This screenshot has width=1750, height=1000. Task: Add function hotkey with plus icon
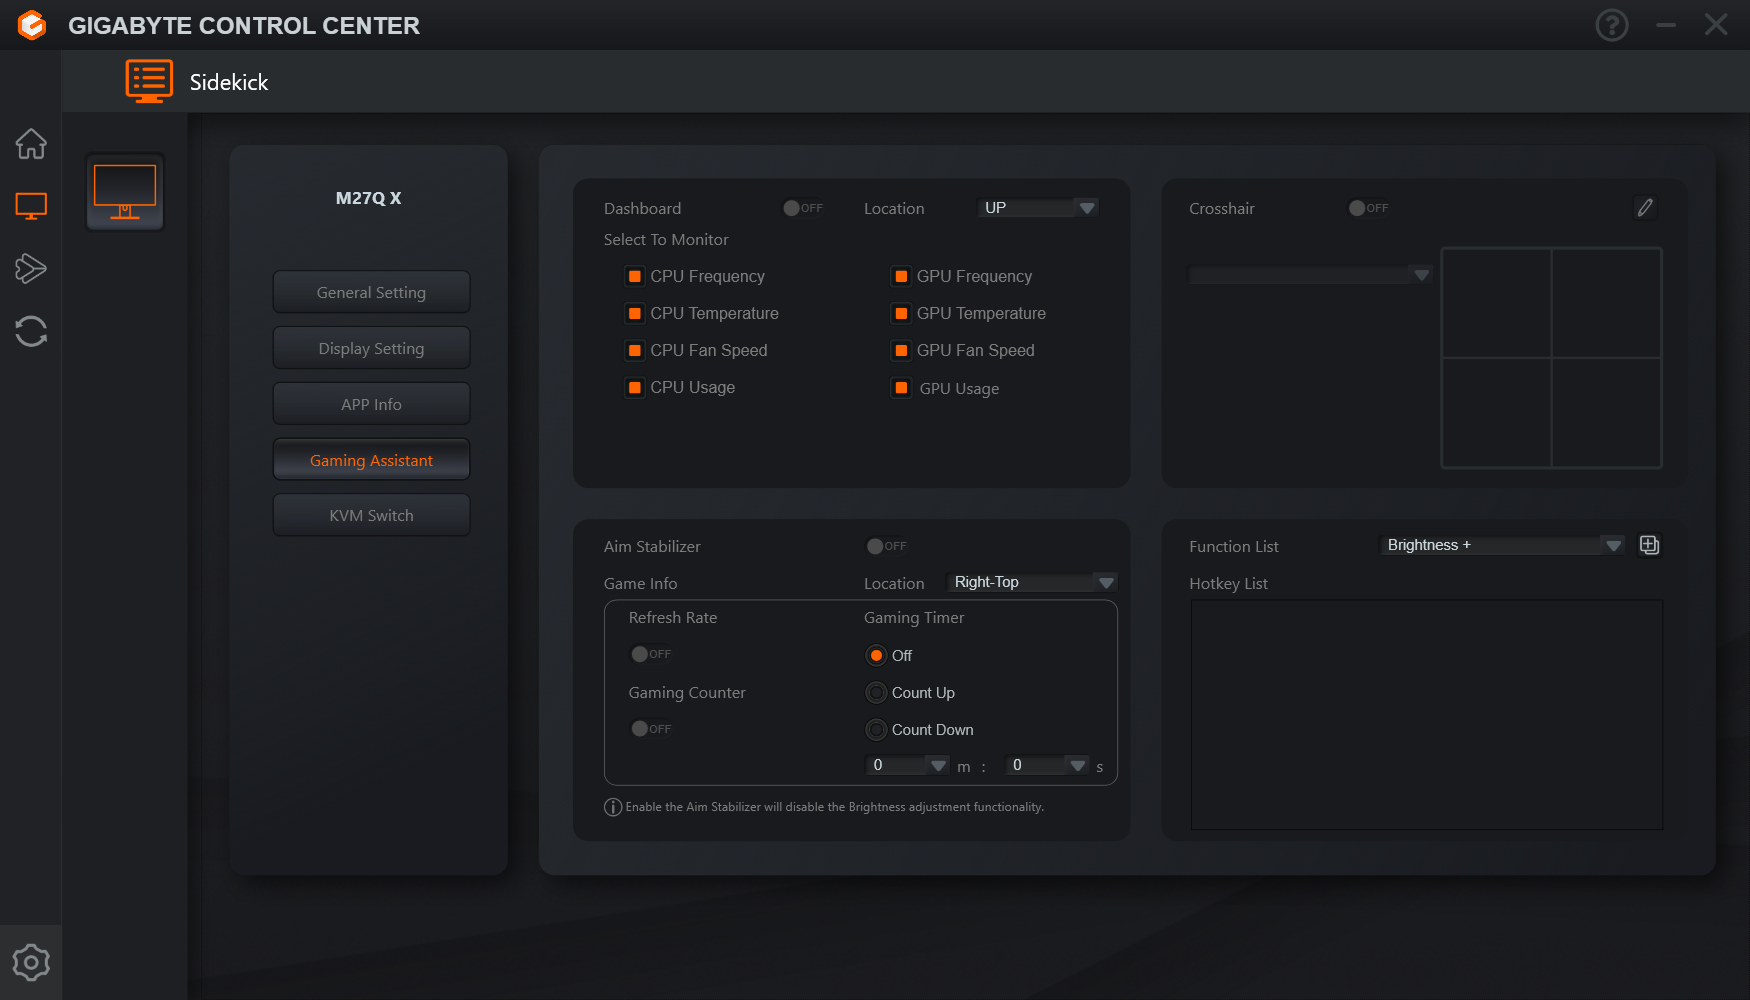tap(1650, 545)
